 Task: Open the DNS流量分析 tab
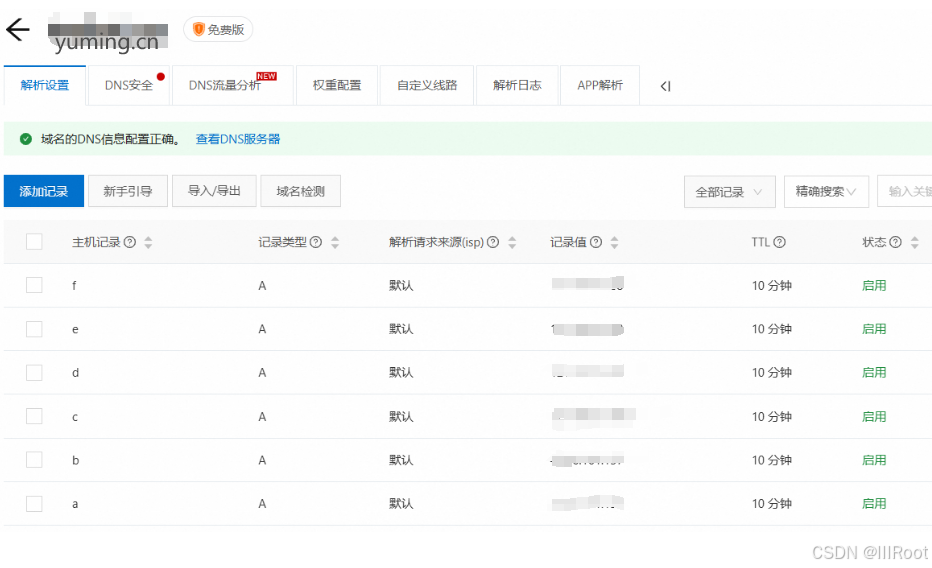[232, 86]
